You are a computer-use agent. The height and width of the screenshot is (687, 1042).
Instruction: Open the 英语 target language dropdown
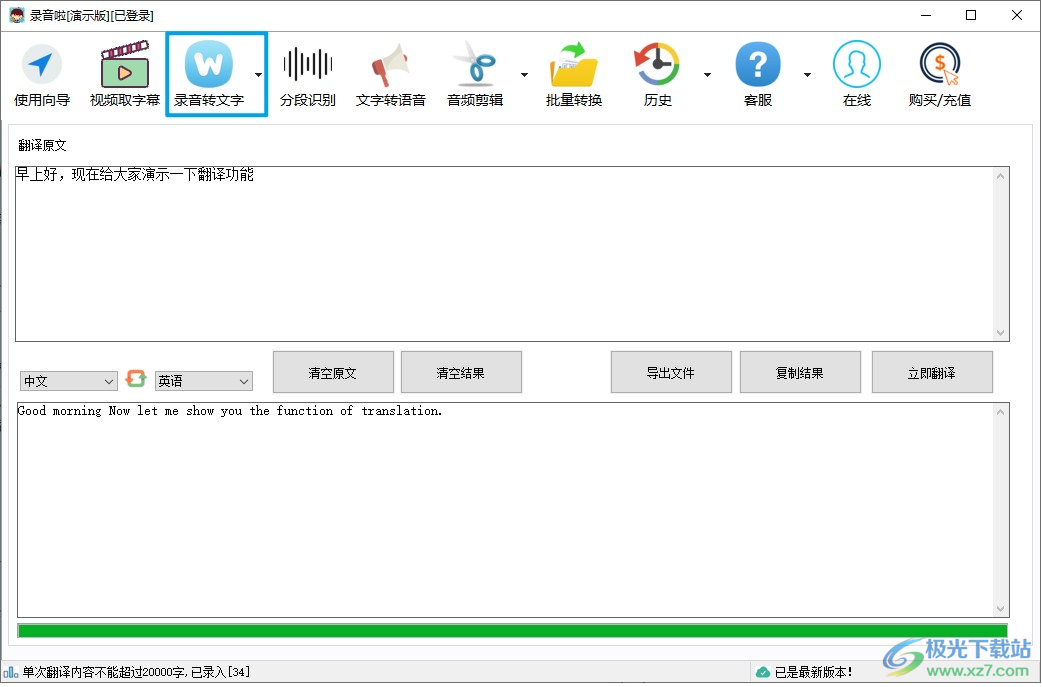coord(203,381)
